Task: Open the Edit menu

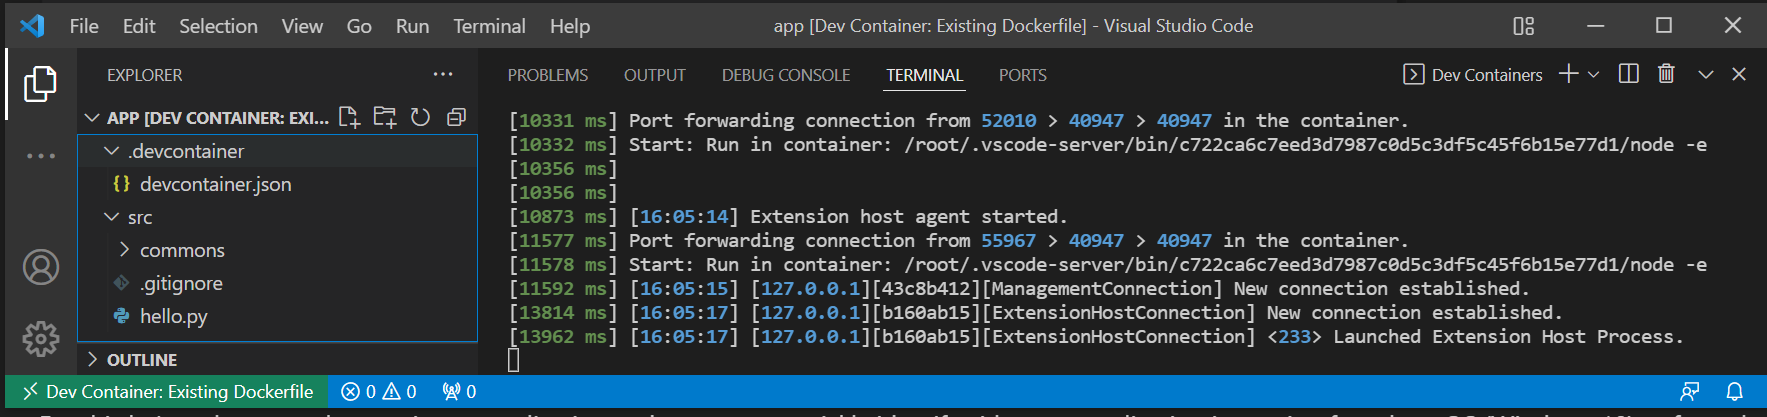Action: pyautogui.click(x=139, y=26)
